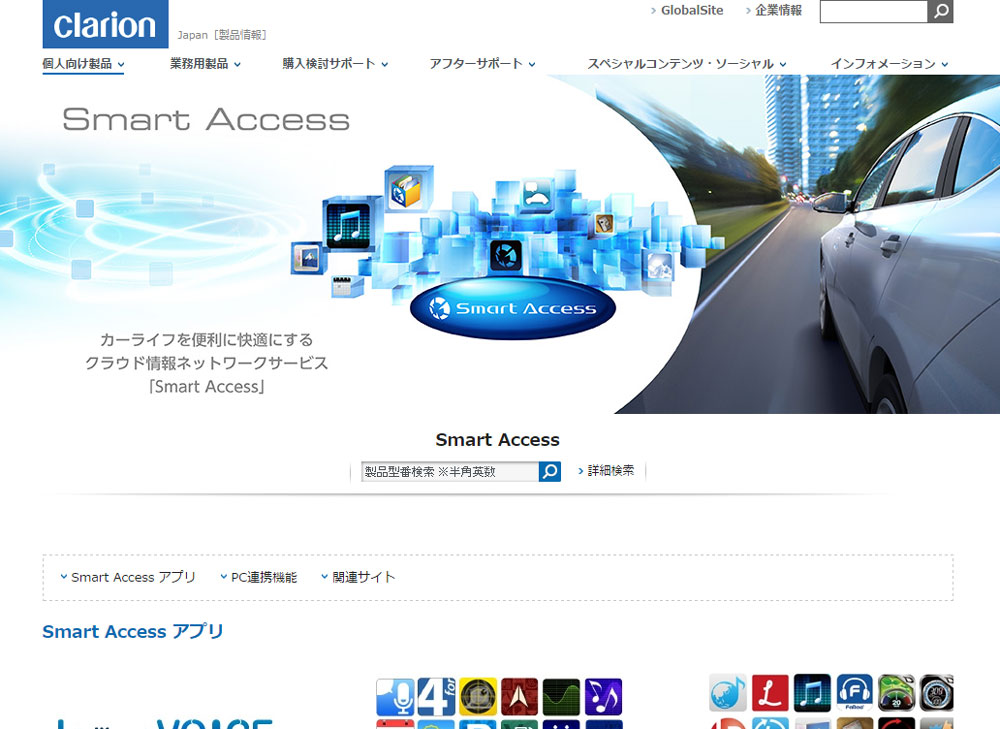1000x729 pixels.
Task: Open the green speedometer gauge app icon
Action: tap(897, 693)
